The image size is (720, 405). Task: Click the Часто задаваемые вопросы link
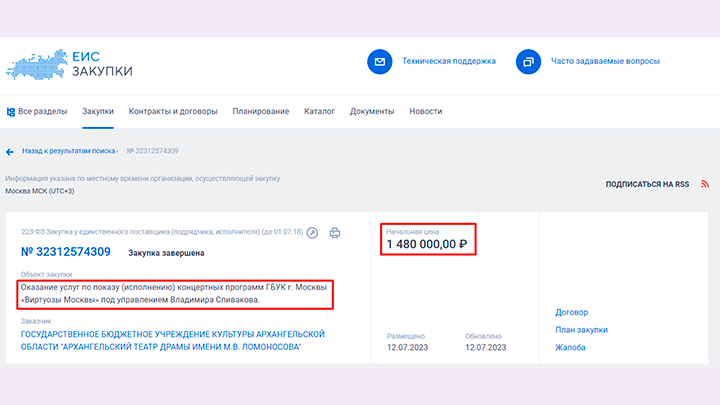pyautogui.click(x=605, y=61)
